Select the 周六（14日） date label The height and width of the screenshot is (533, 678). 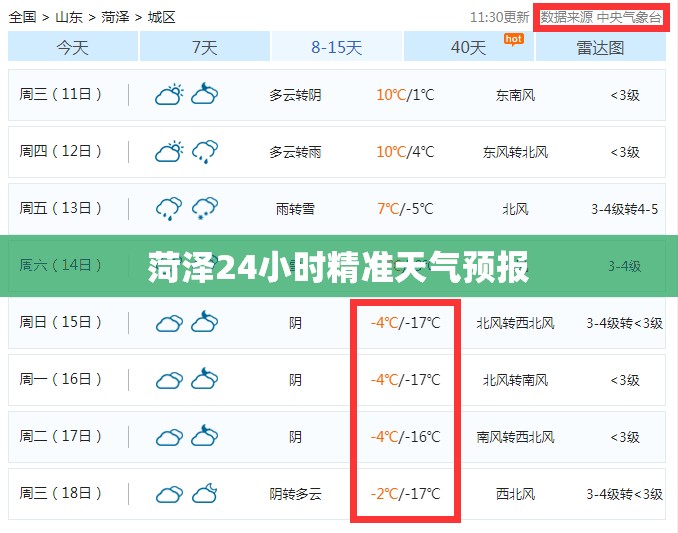60,265
